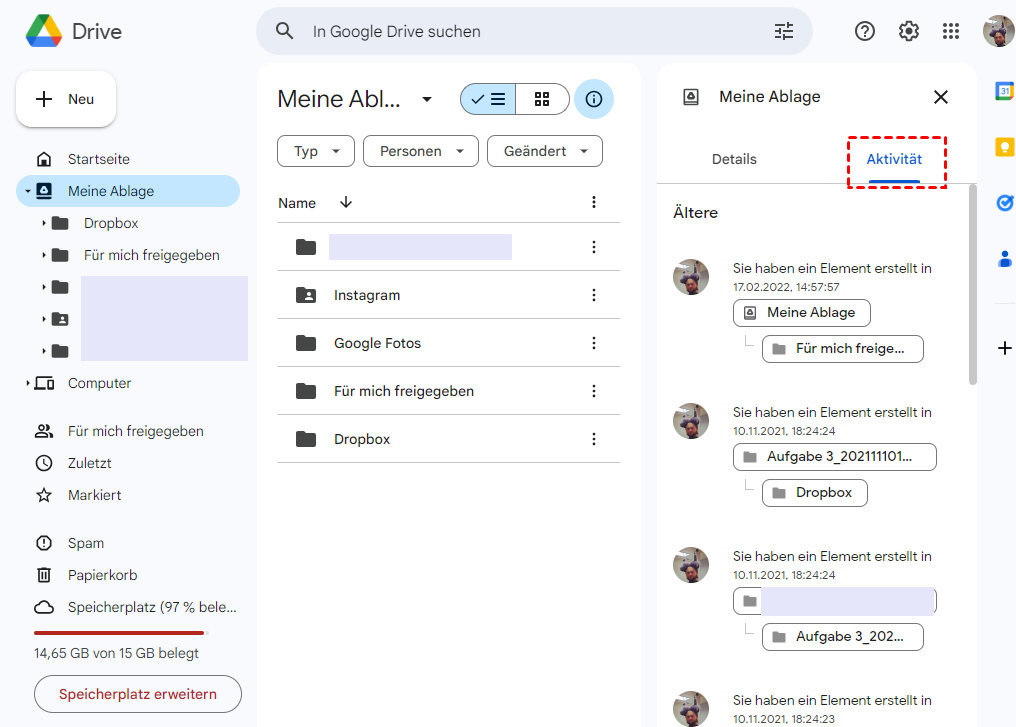Click the Aufgabe 3_202... activity chip
The width and height of the screenshot is (1016, 727).
[843, 637]
